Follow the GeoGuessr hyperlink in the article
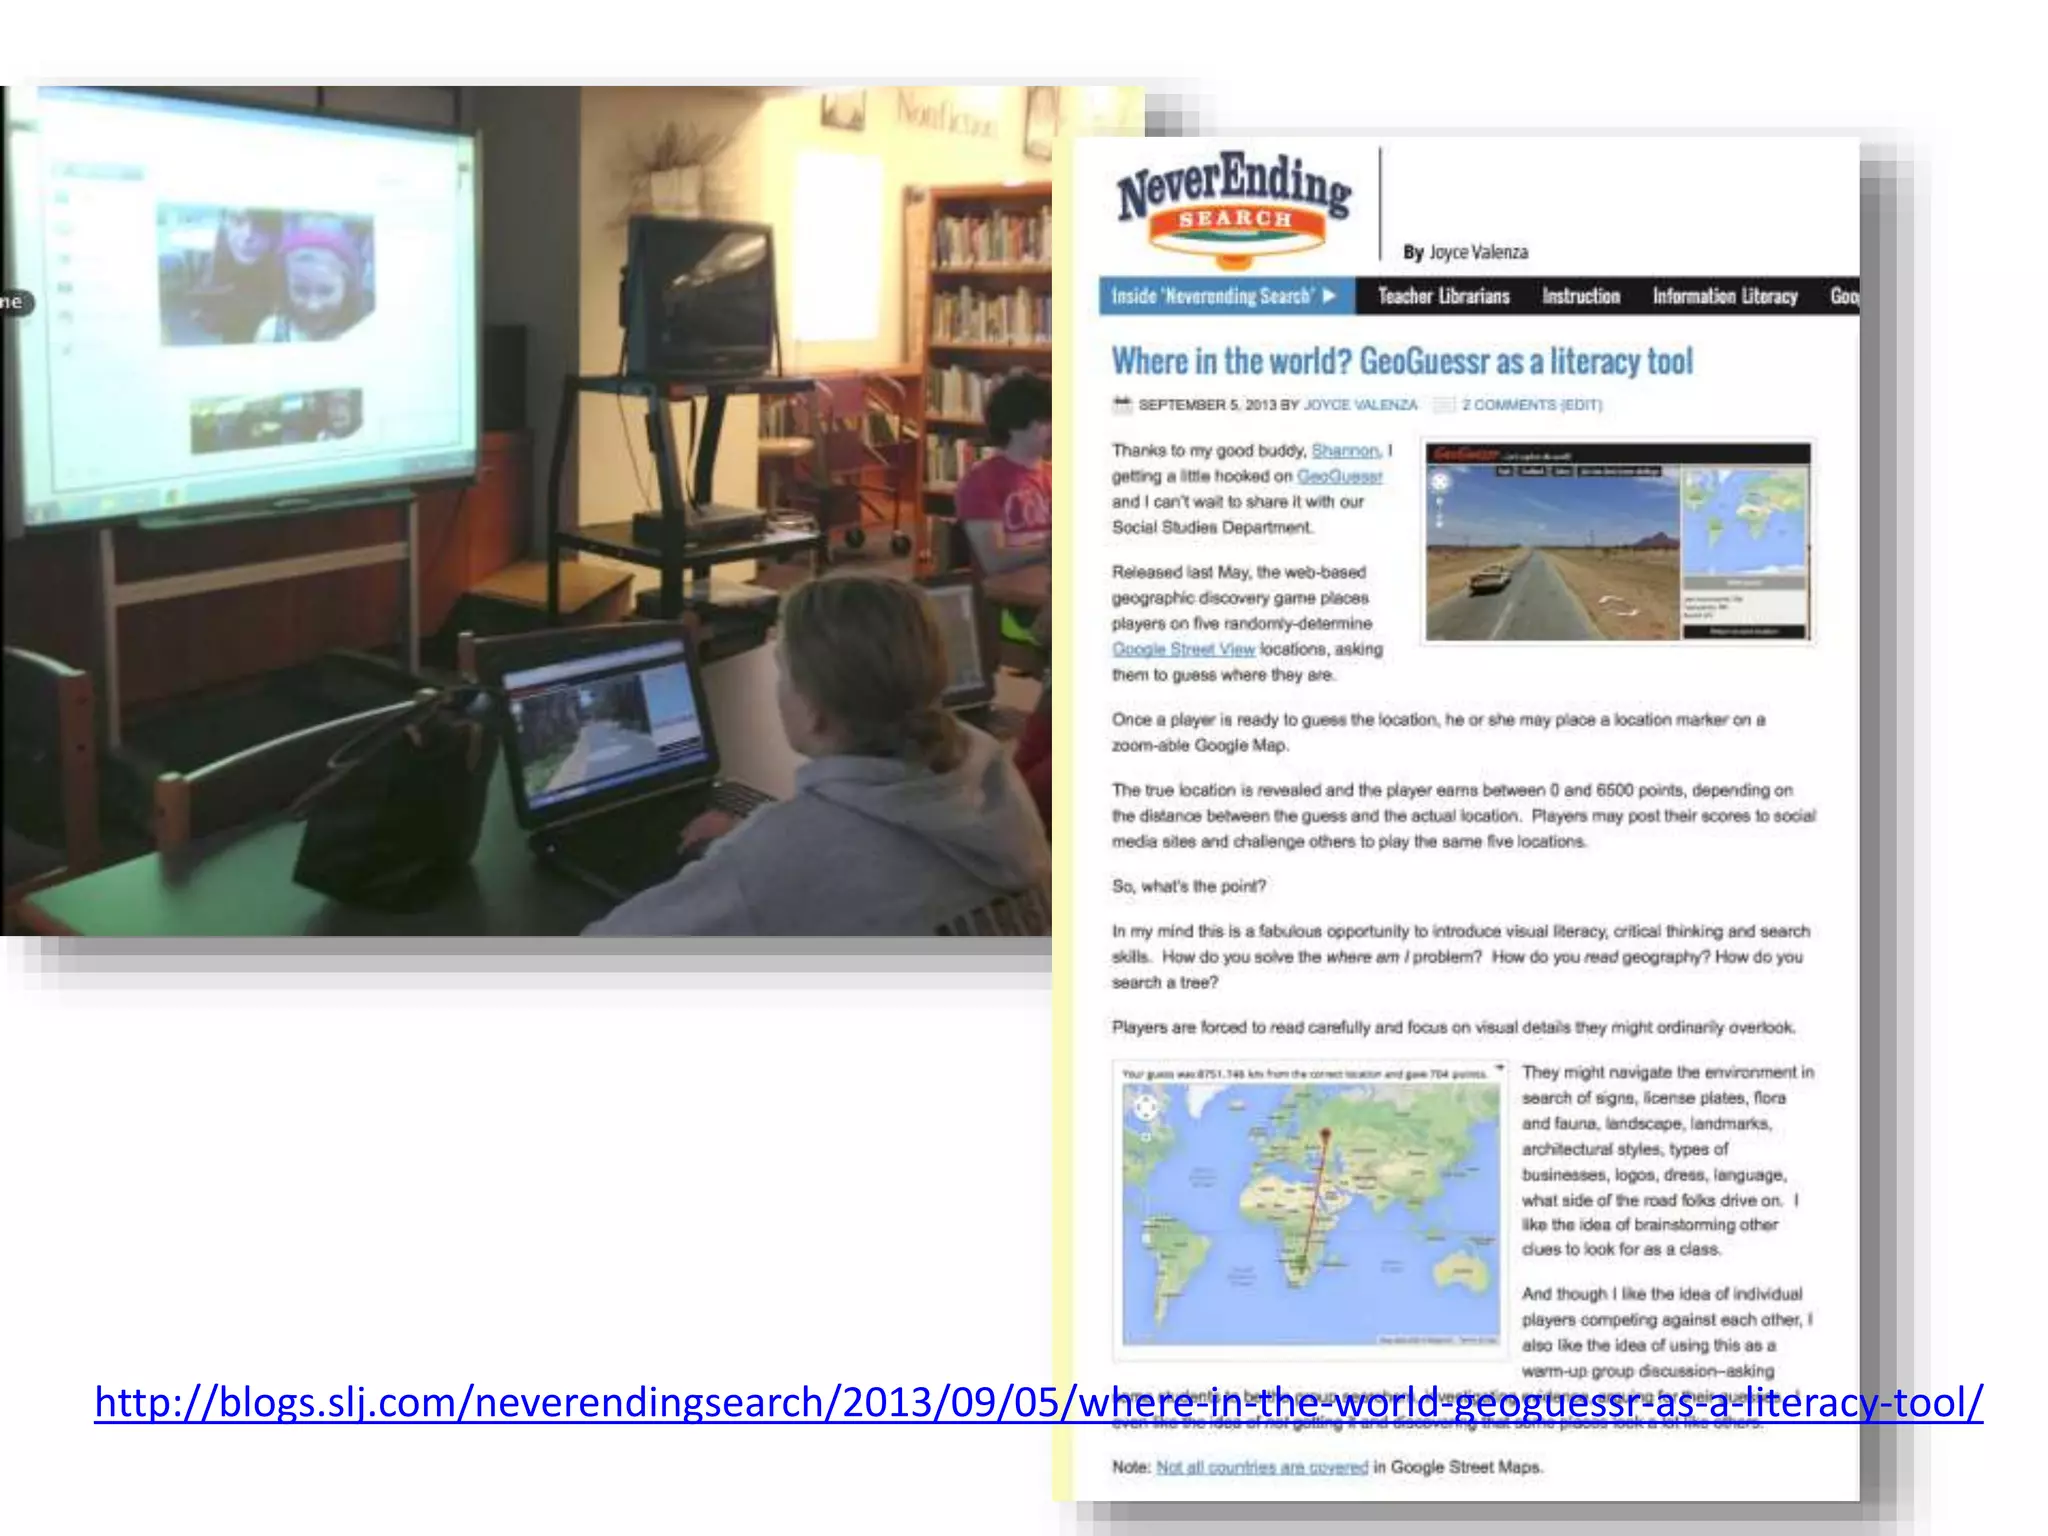 (1340, 477)
